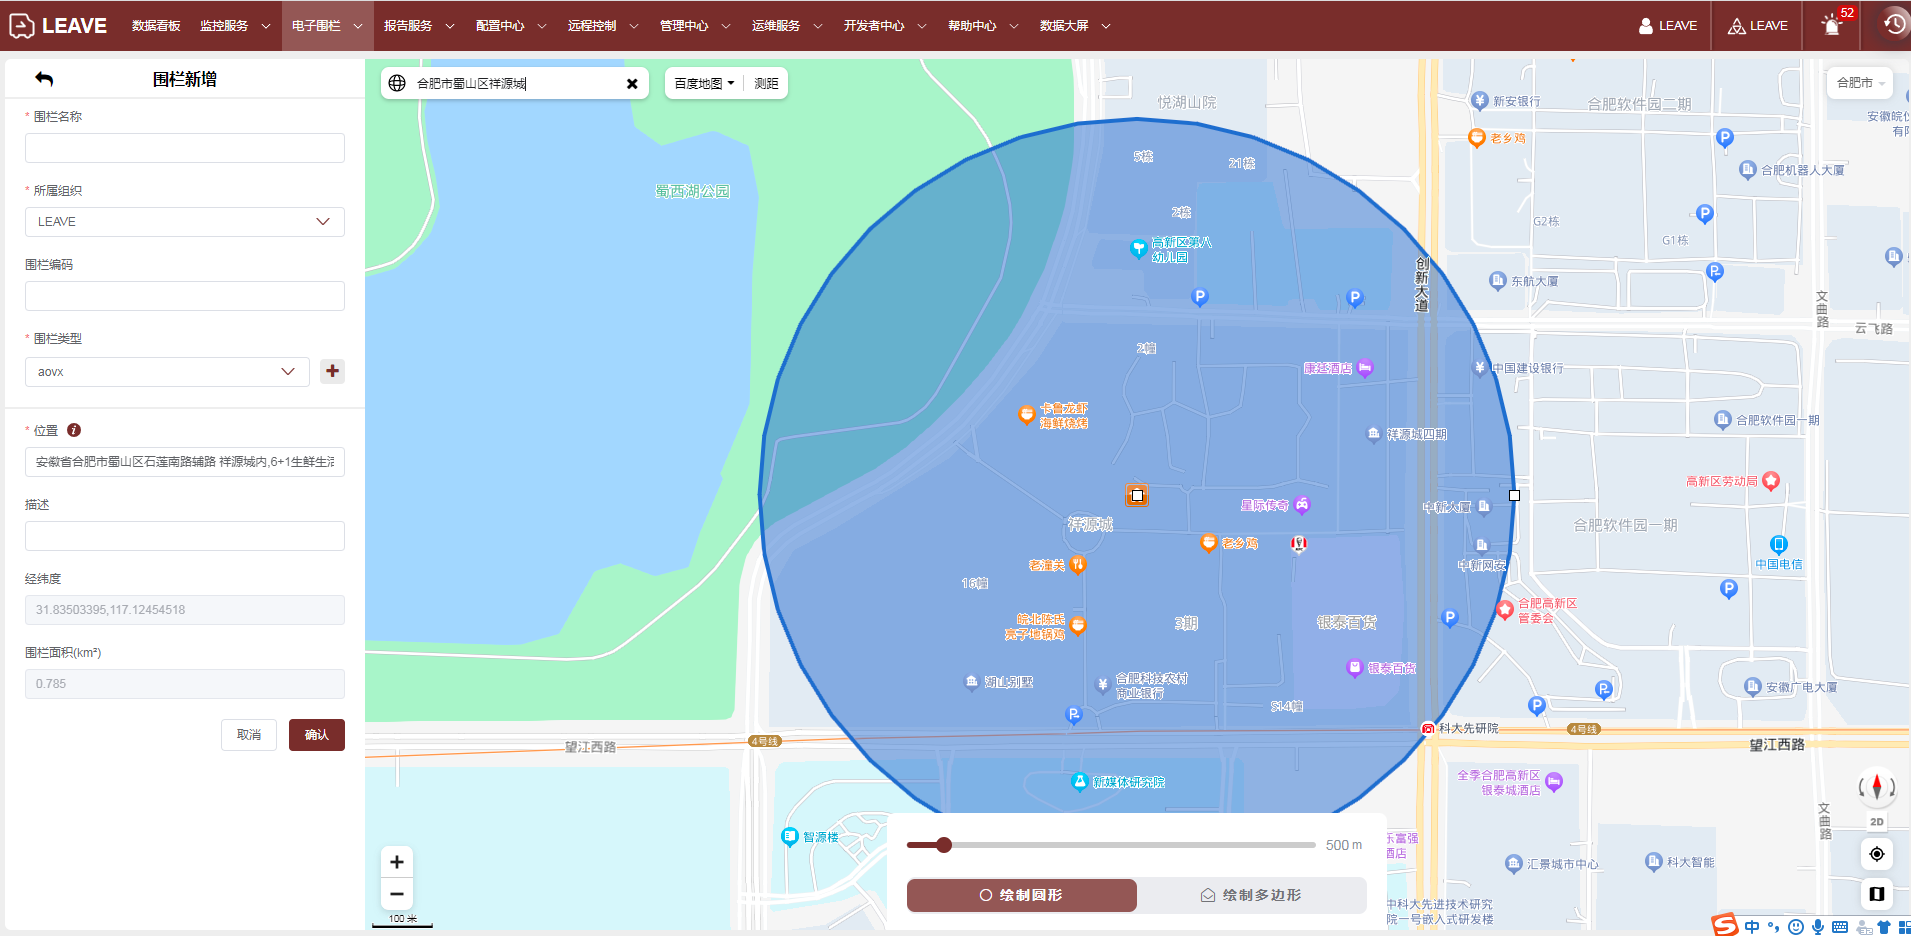
Task: Expand the 所属组织 LEAVE dropdown
Action: pos(185,222)
